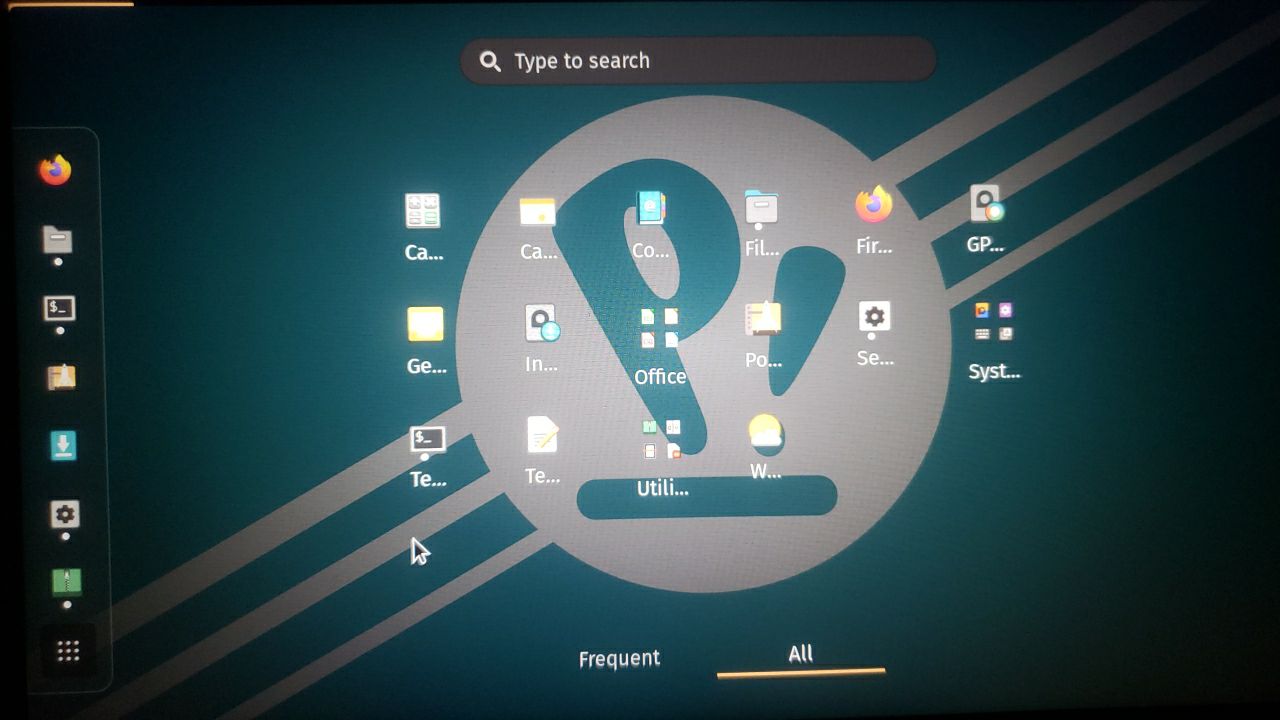The height and width of the screenshot is (720, 1280).
Task: Click the teal download-arrow dock icon
Action: coord(63,445)
